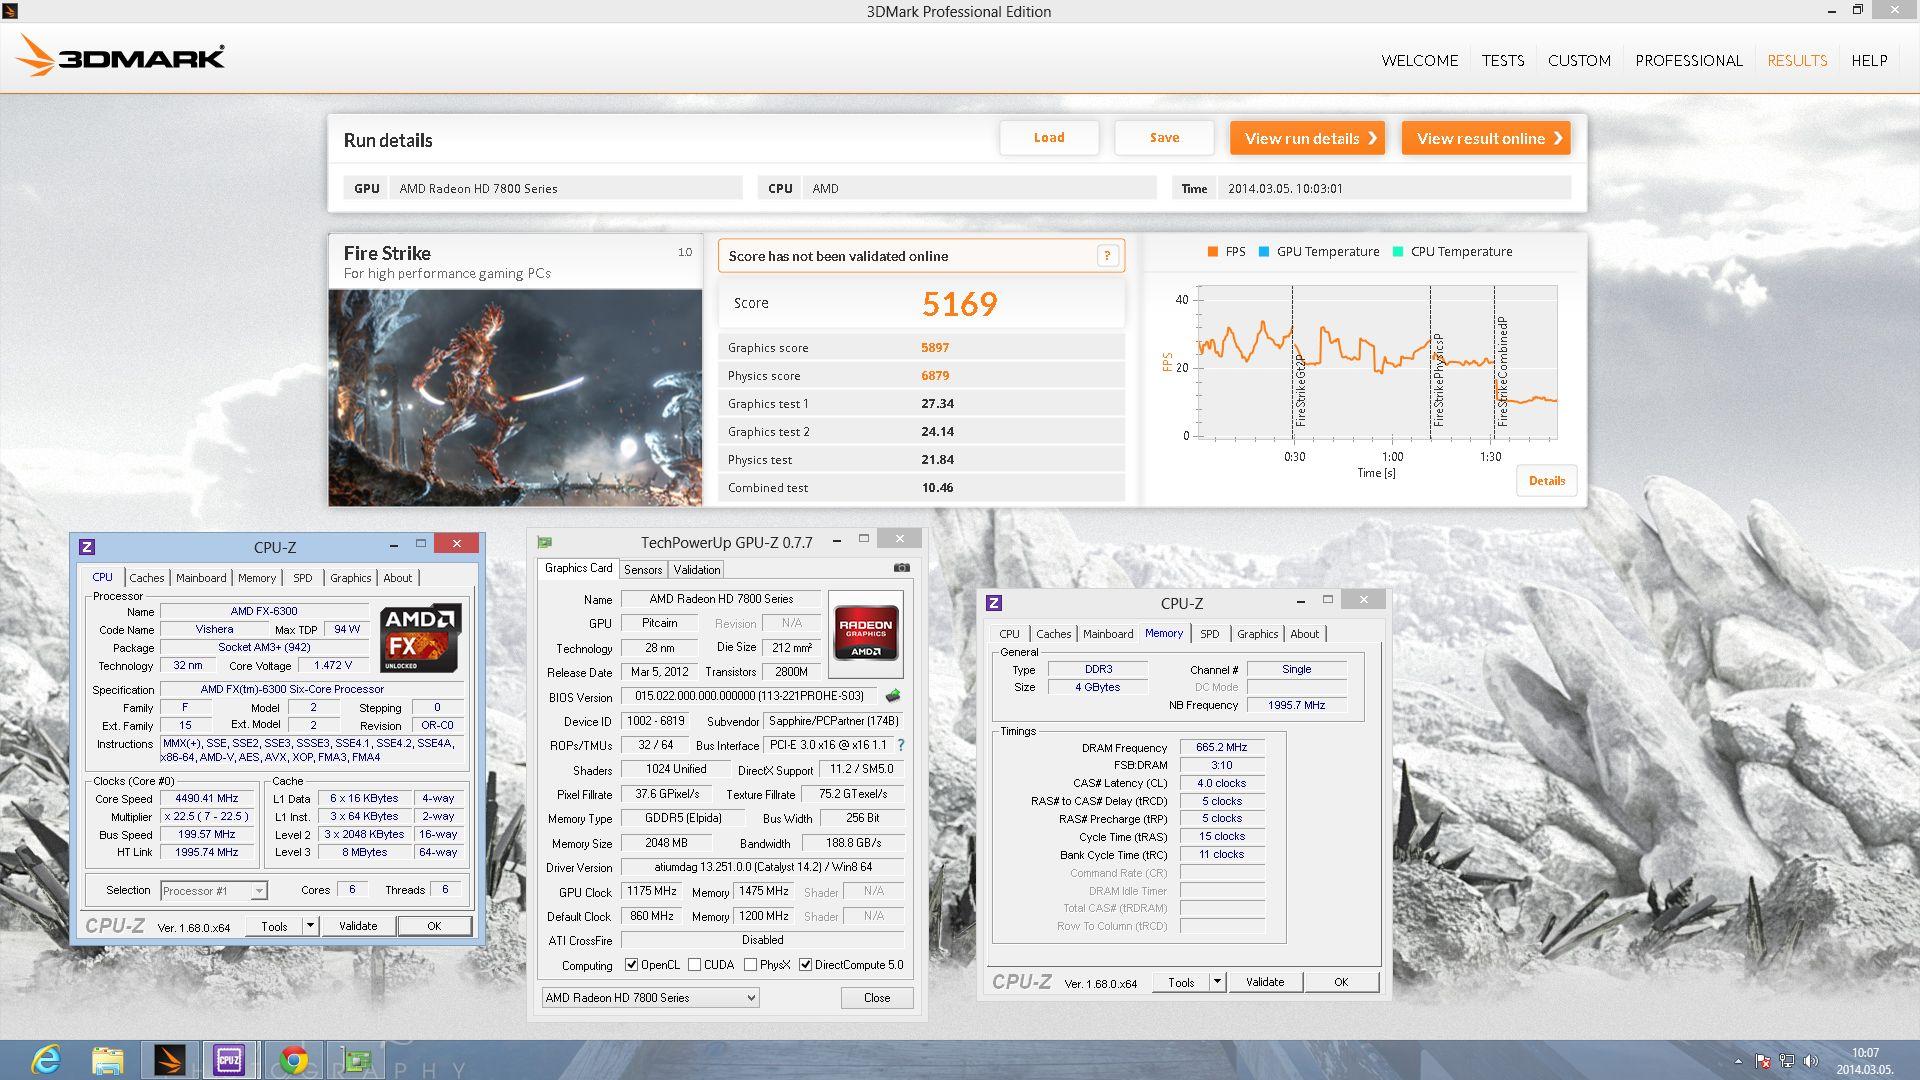Open the TESTS menu in 3DMark

1503,60
